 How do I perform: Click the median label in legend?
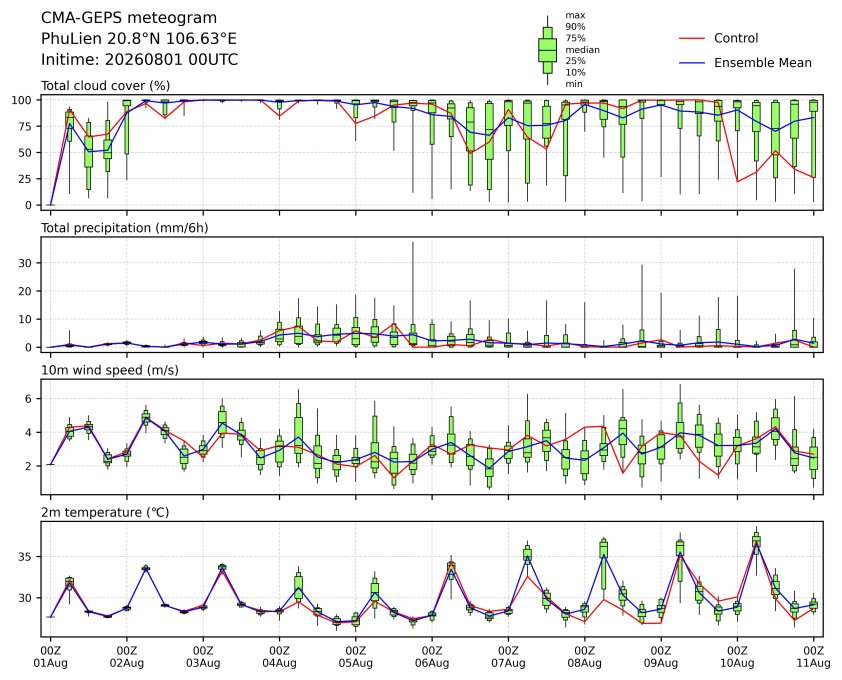[582, 50]
